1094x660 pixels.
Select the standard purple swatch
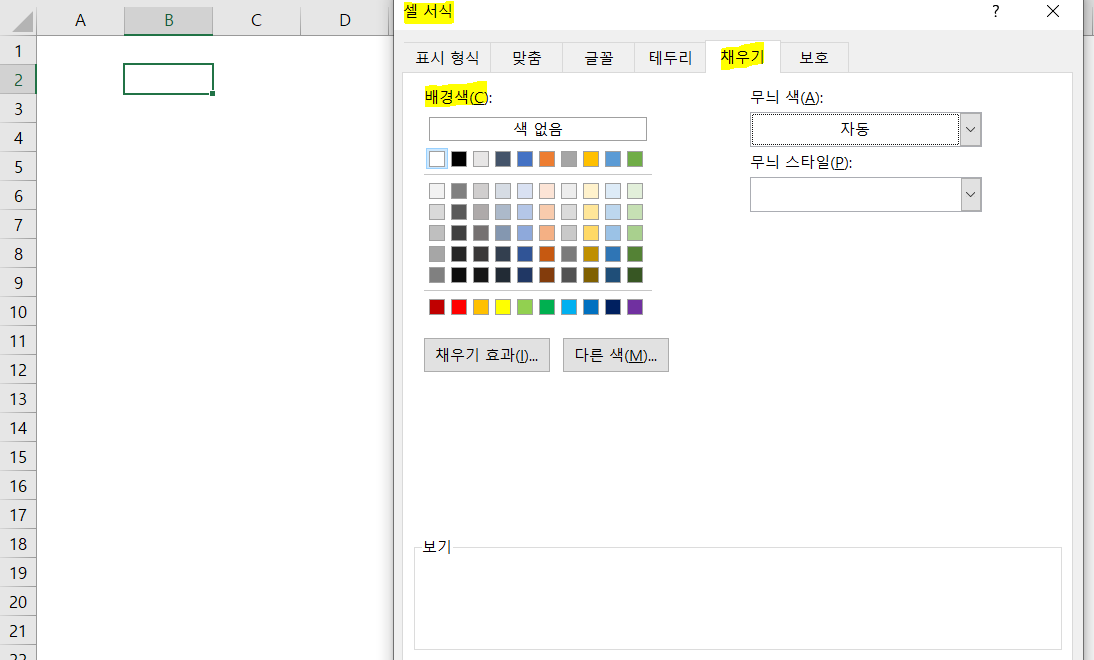(635, 307)
